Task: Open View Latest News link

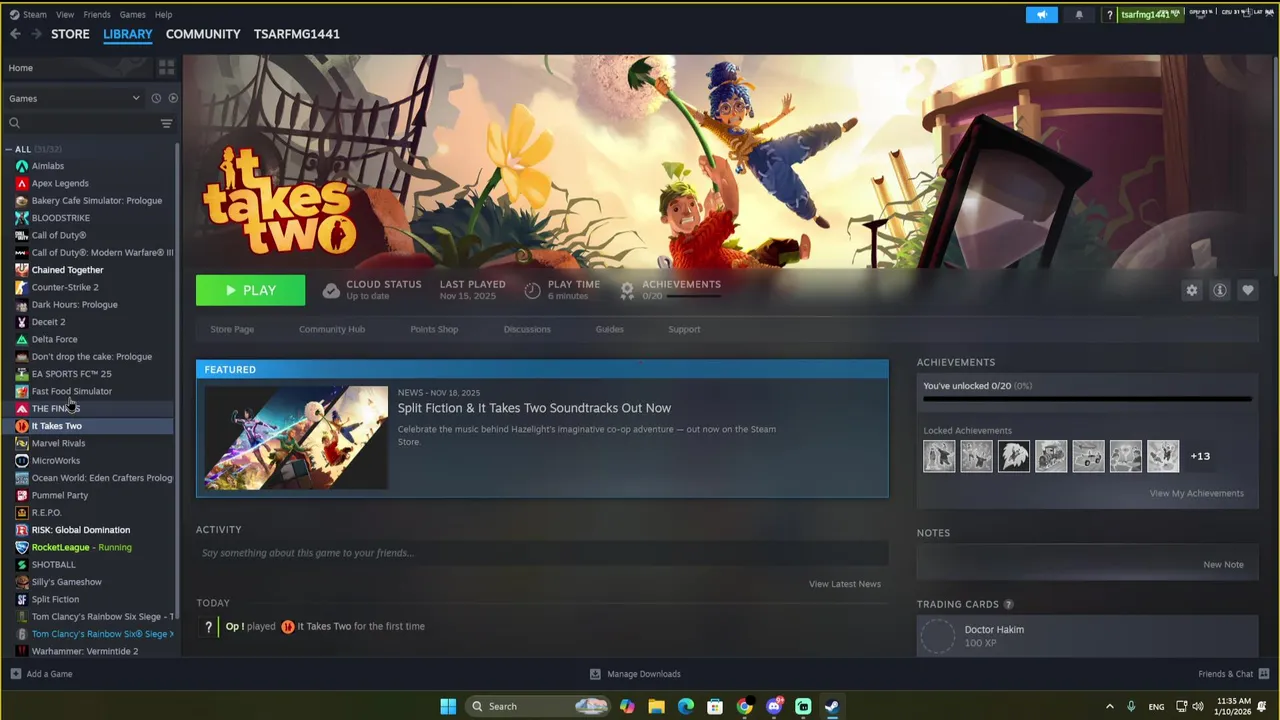Action: point(845,584)
